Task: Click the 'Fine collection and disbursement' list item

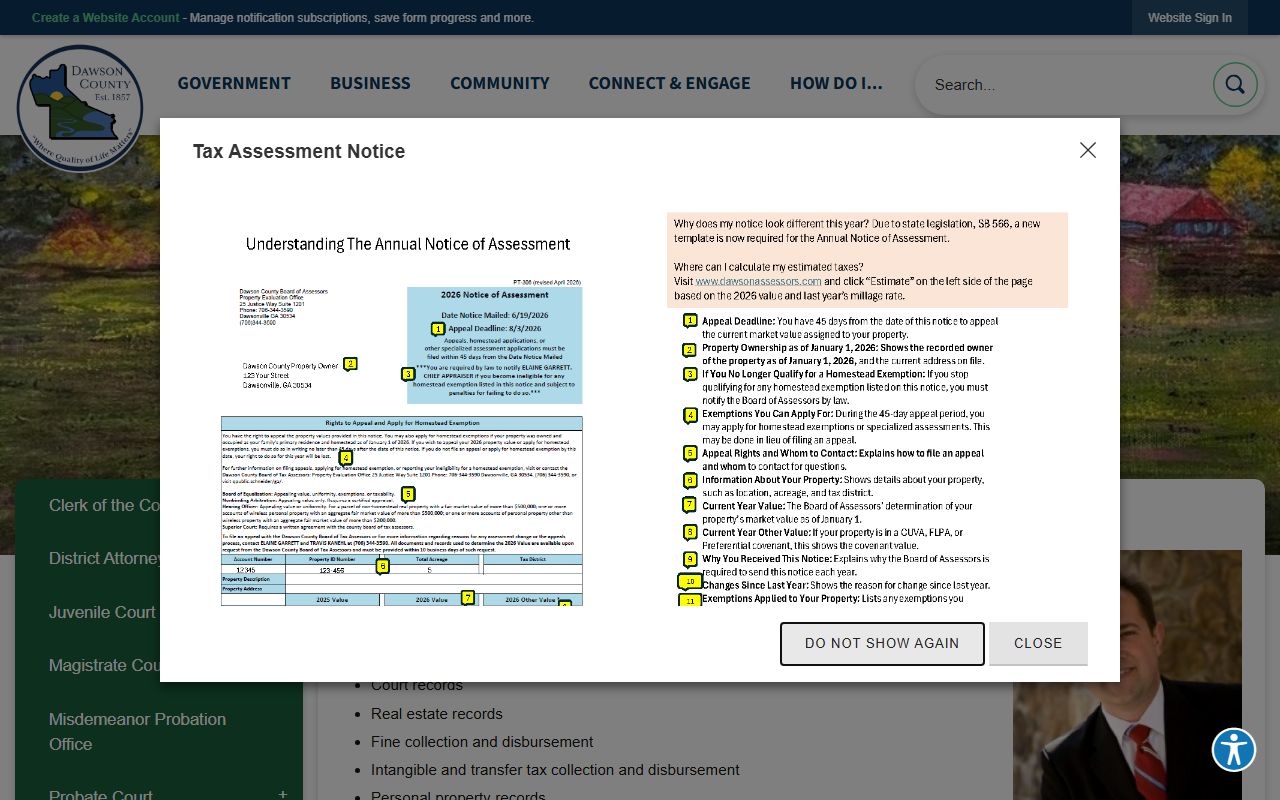Action: 482,742
